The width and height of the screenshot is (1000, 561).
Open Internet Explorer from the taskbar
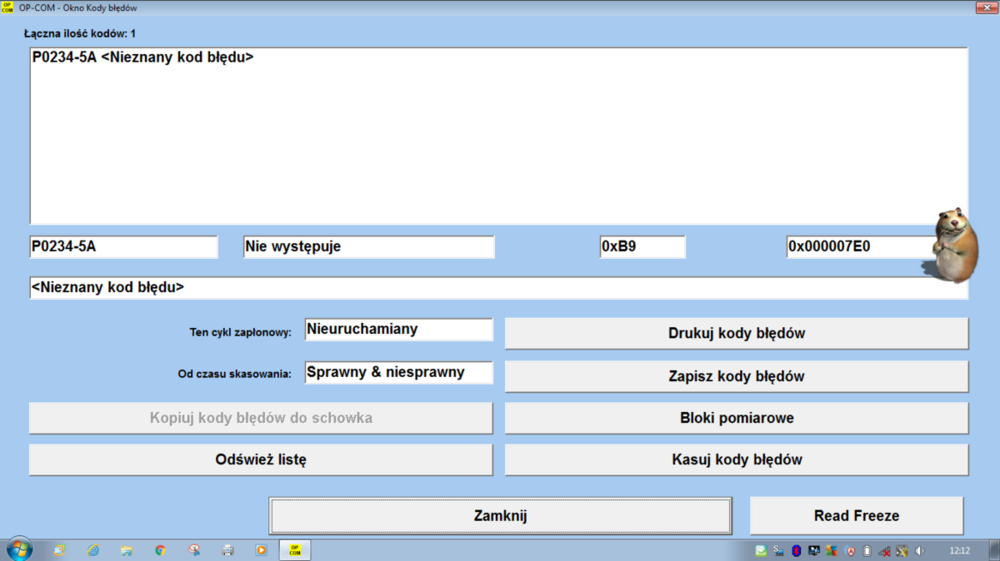93,550
